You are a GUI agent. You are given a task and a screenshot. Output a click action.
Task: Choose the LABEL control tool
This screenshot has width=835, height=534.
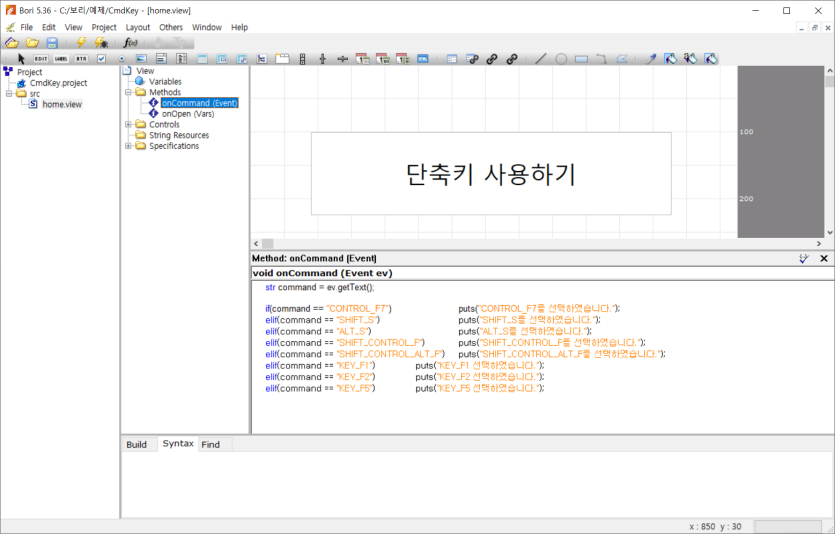(x=61, y=59)
